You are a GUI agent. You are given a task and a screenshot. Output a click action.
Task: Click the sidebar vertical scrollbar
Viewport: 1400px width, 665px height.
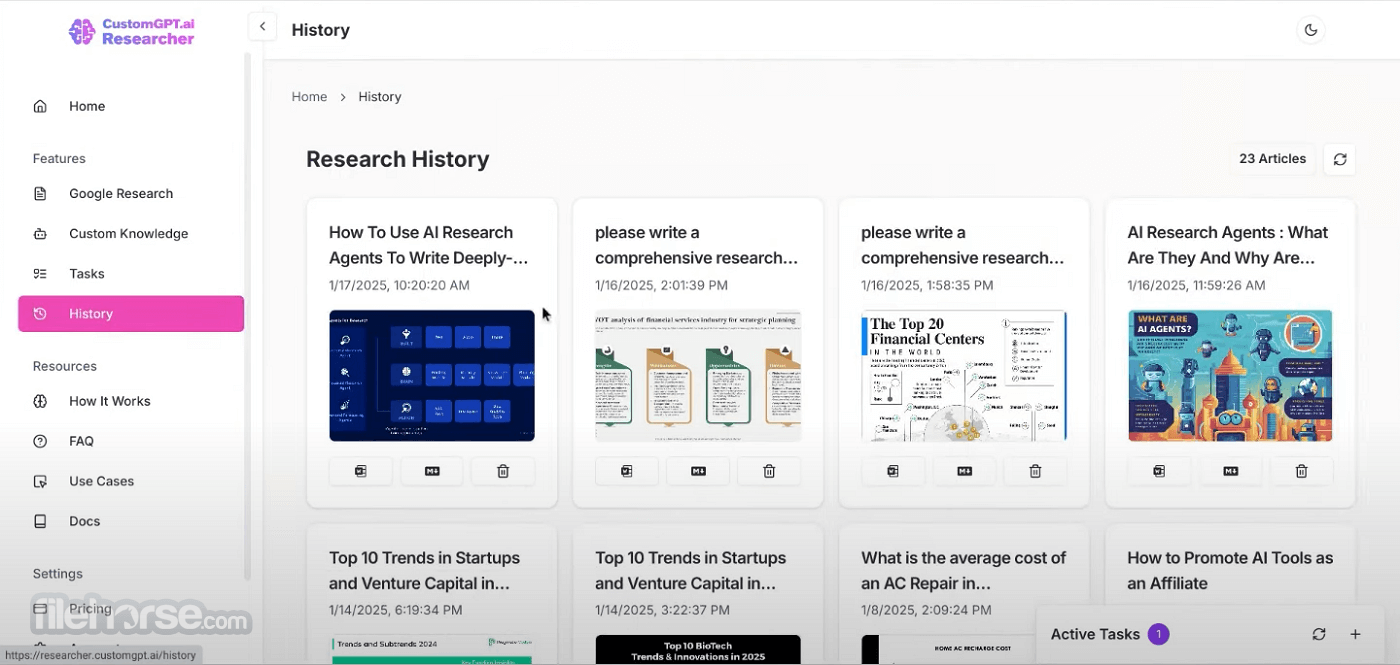tap(247, 316)
